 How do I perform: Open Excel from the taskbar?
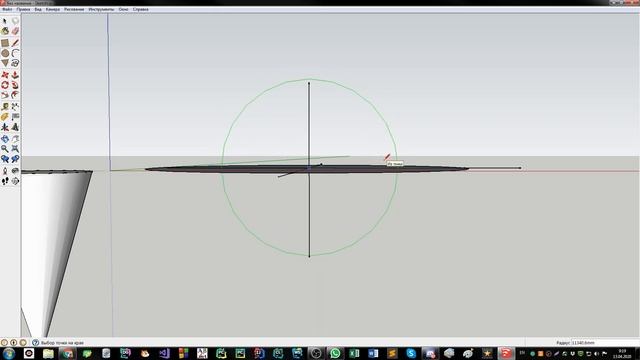click(354, 353)
